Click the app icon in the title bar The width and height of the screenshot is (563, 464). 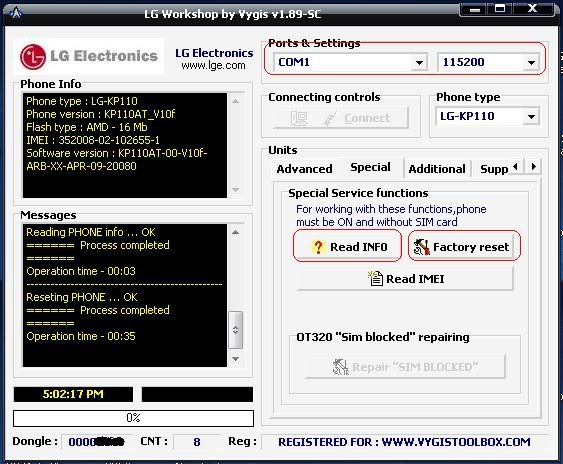(15, 14)
